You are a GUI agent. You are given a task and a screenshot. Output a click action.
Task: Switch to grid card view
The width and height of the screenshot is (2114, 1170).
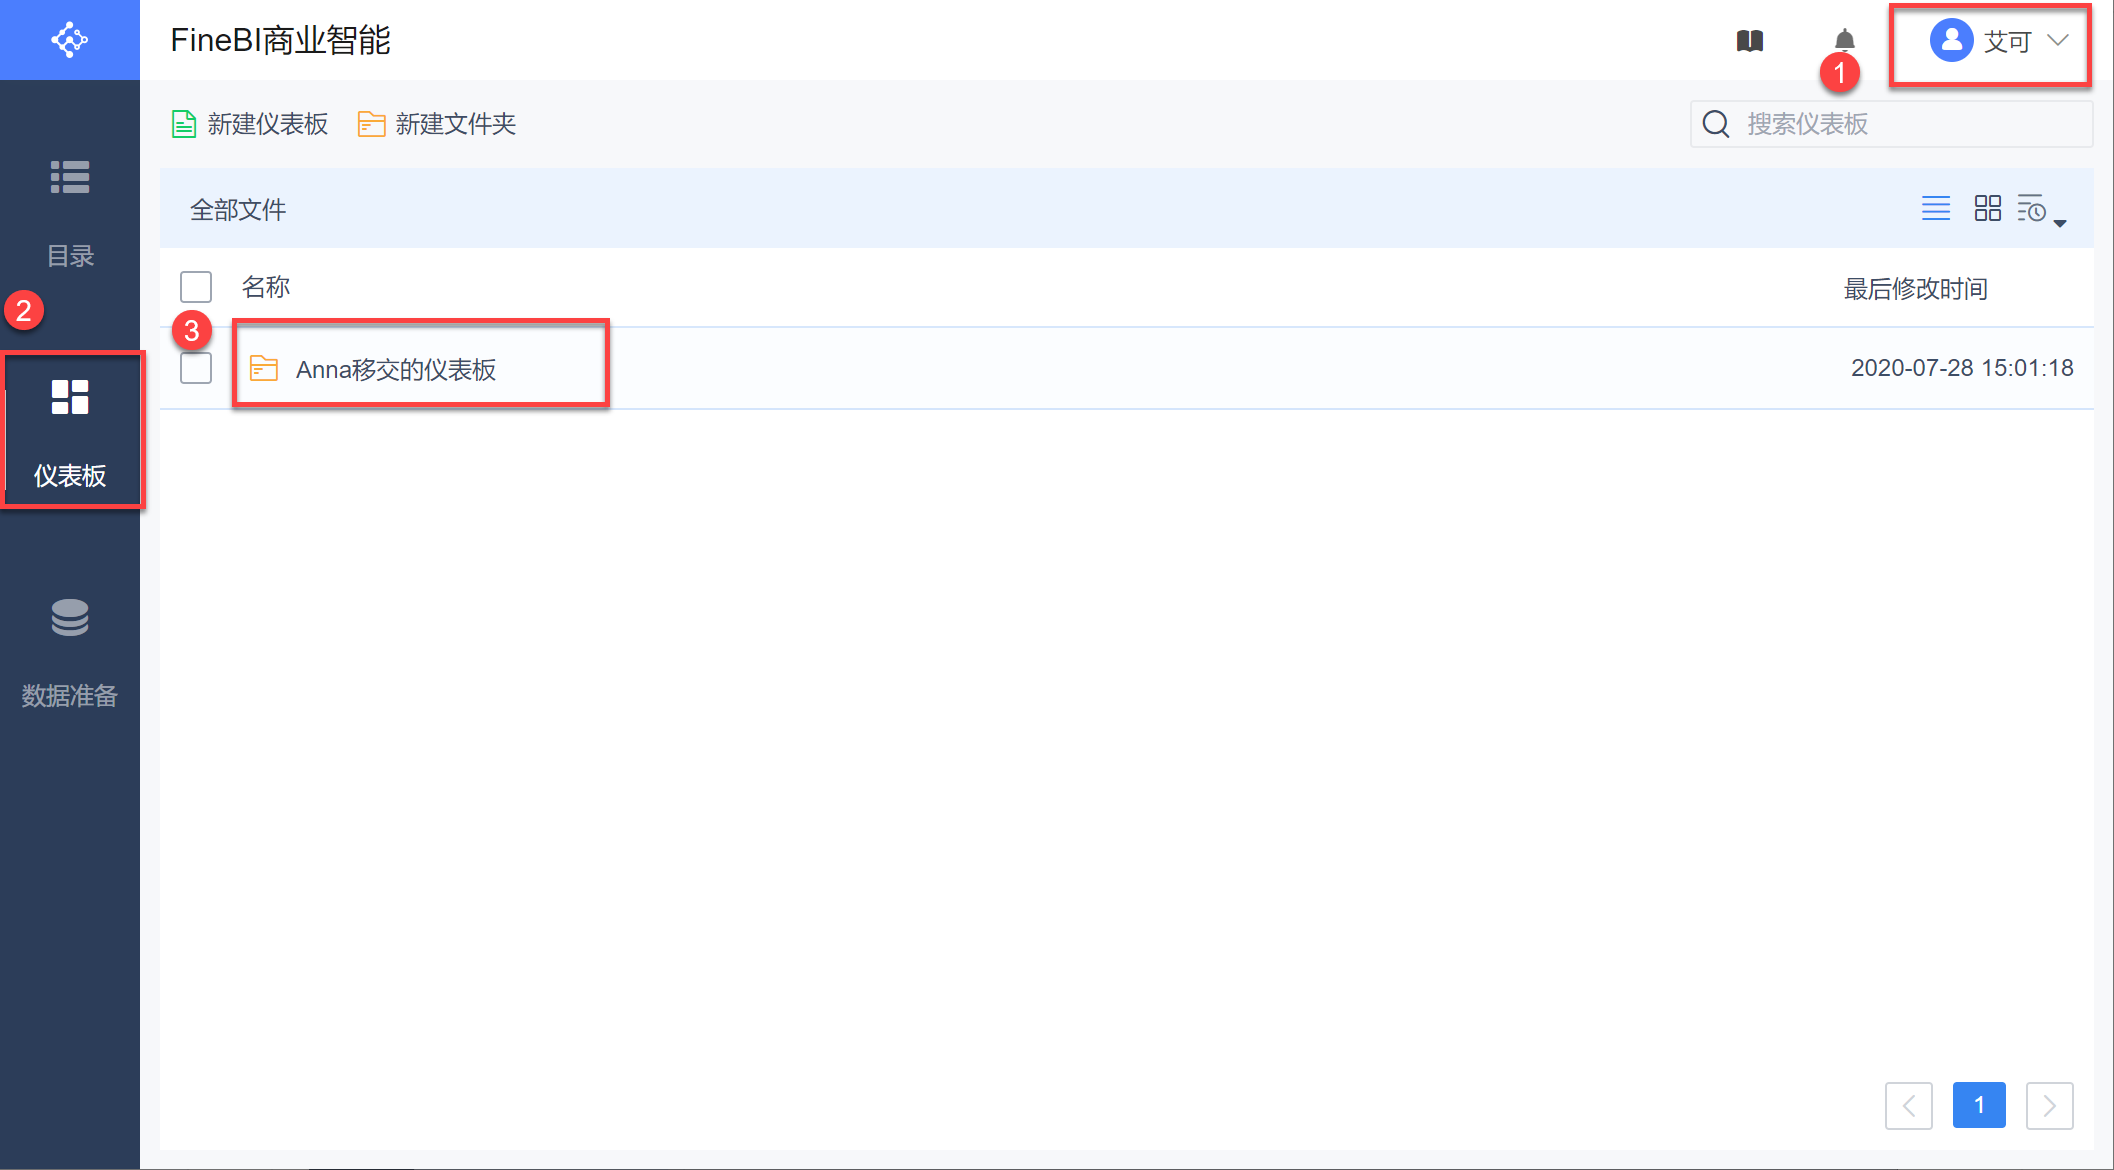click(x=1987, y=208)
